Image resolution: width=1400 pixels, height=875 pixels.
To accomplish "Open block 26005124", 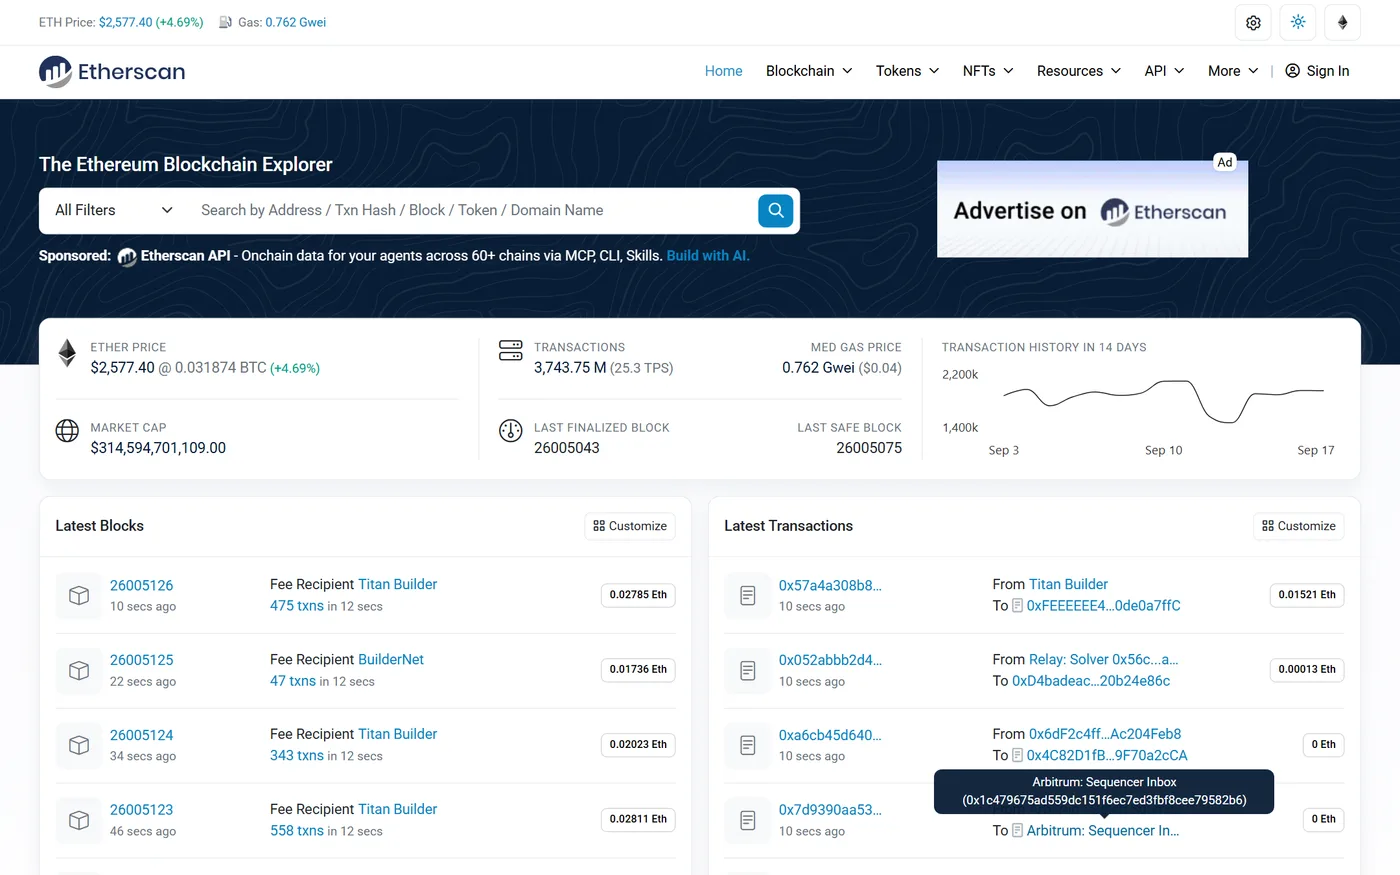I will point(142,735).
